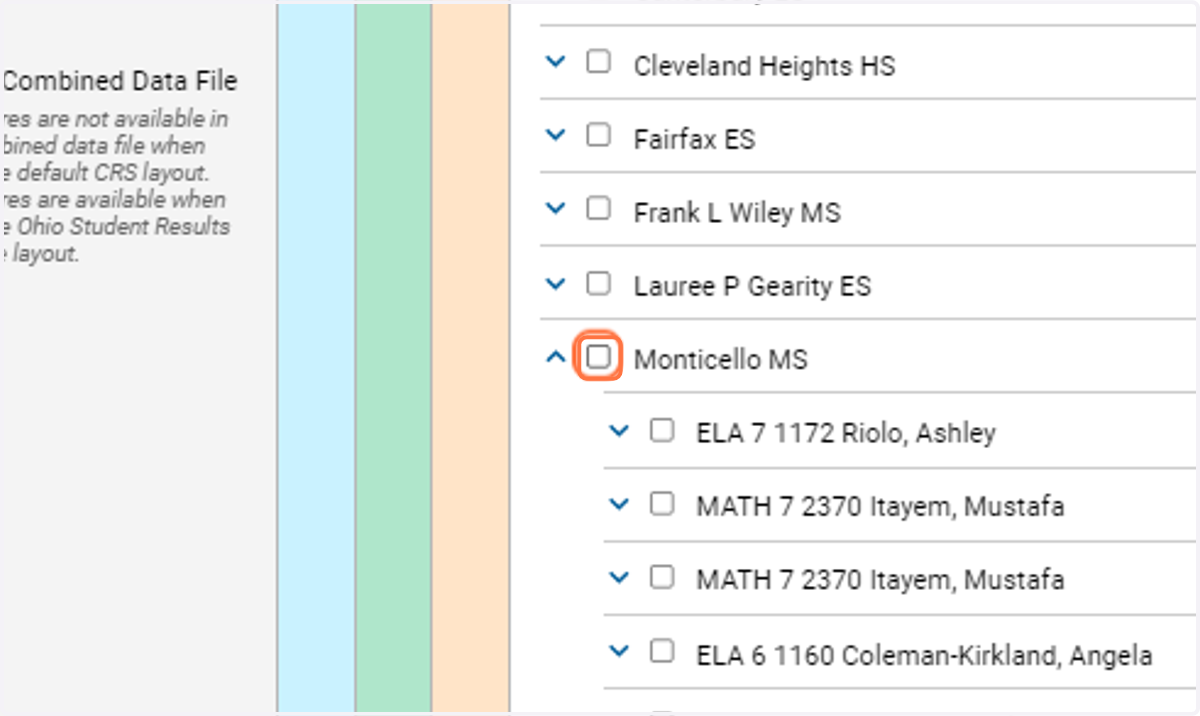The image size is (1200, 716).
Task: Click the ELA 7 1172 Riolo, Ashley label
Action: pos(846,433)
